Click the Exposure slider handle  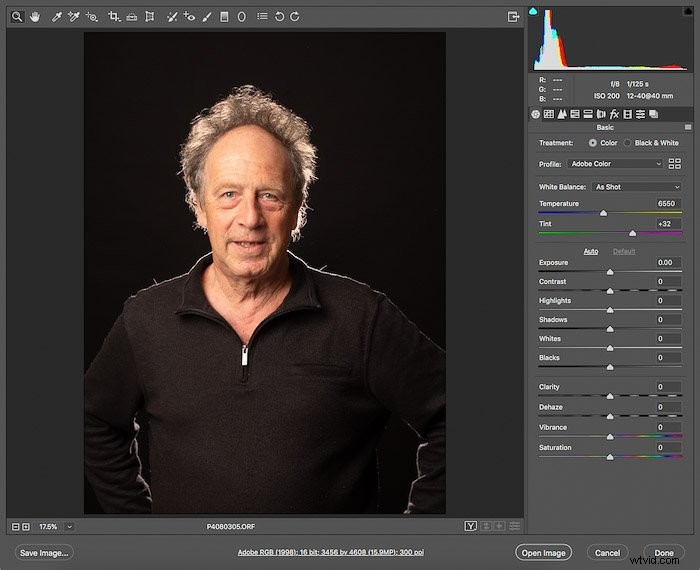pyautogui.click(x=610, y=272)
